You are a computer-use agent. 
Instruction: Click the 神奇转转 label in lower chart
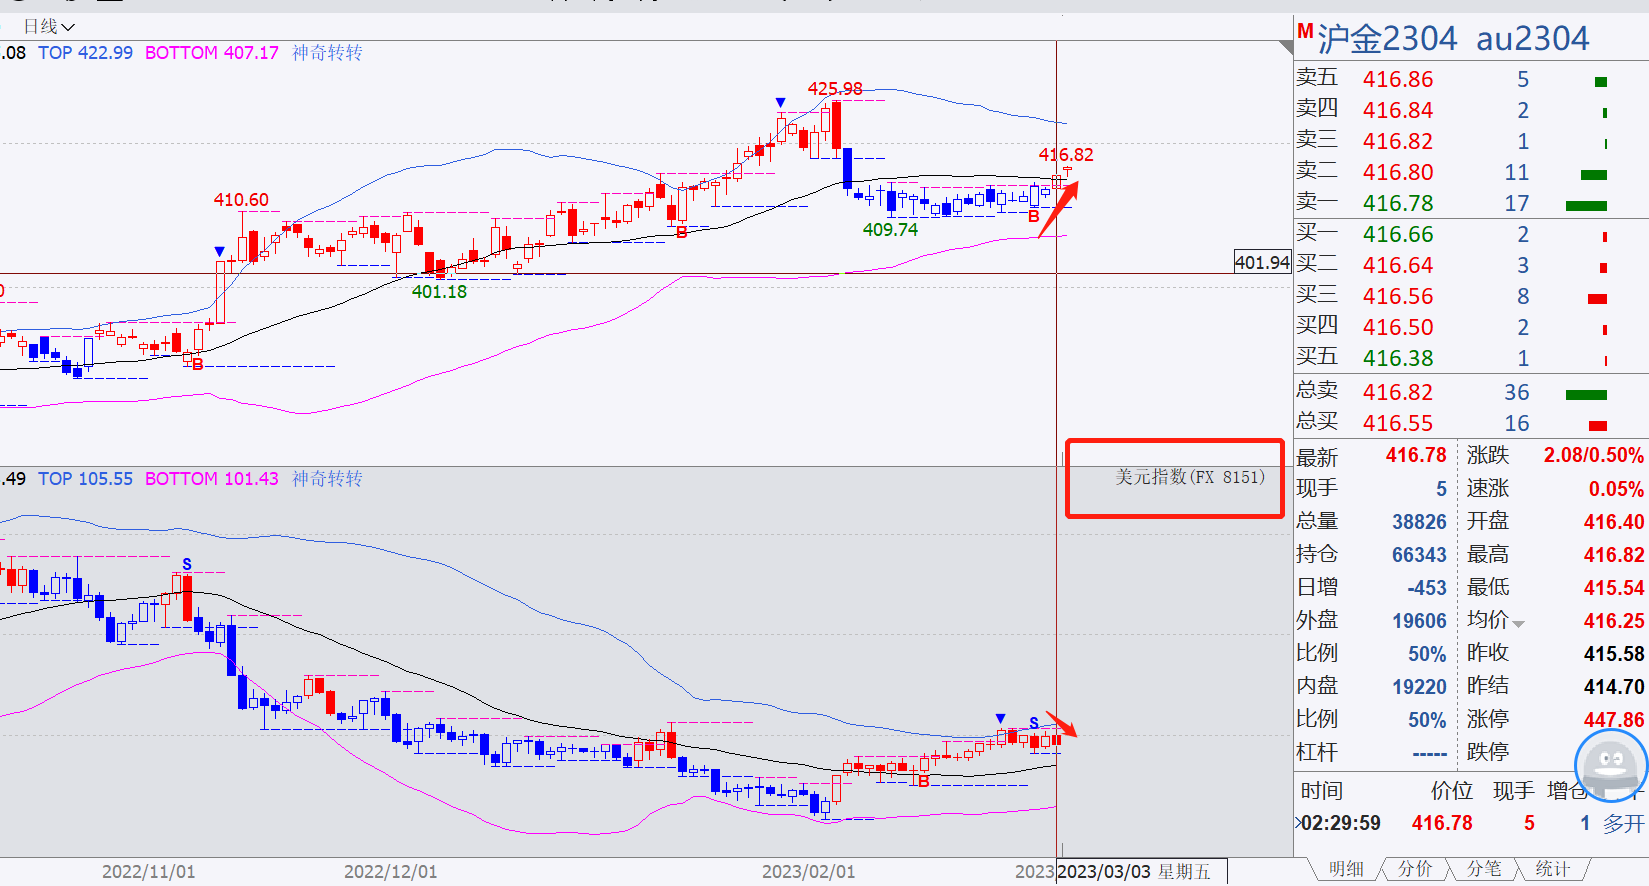[327, 479]
